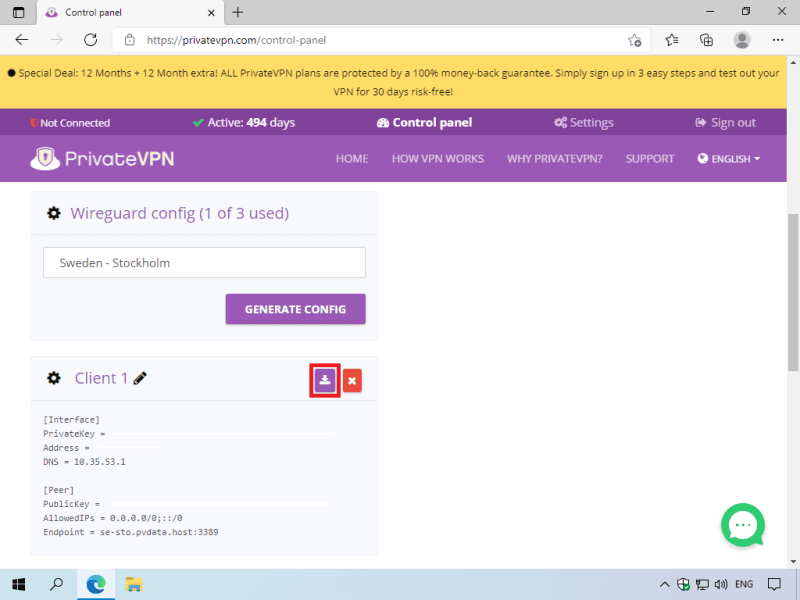
Task: Open Sweden - Stockholm server selector
Action: [x=204, y=263]
